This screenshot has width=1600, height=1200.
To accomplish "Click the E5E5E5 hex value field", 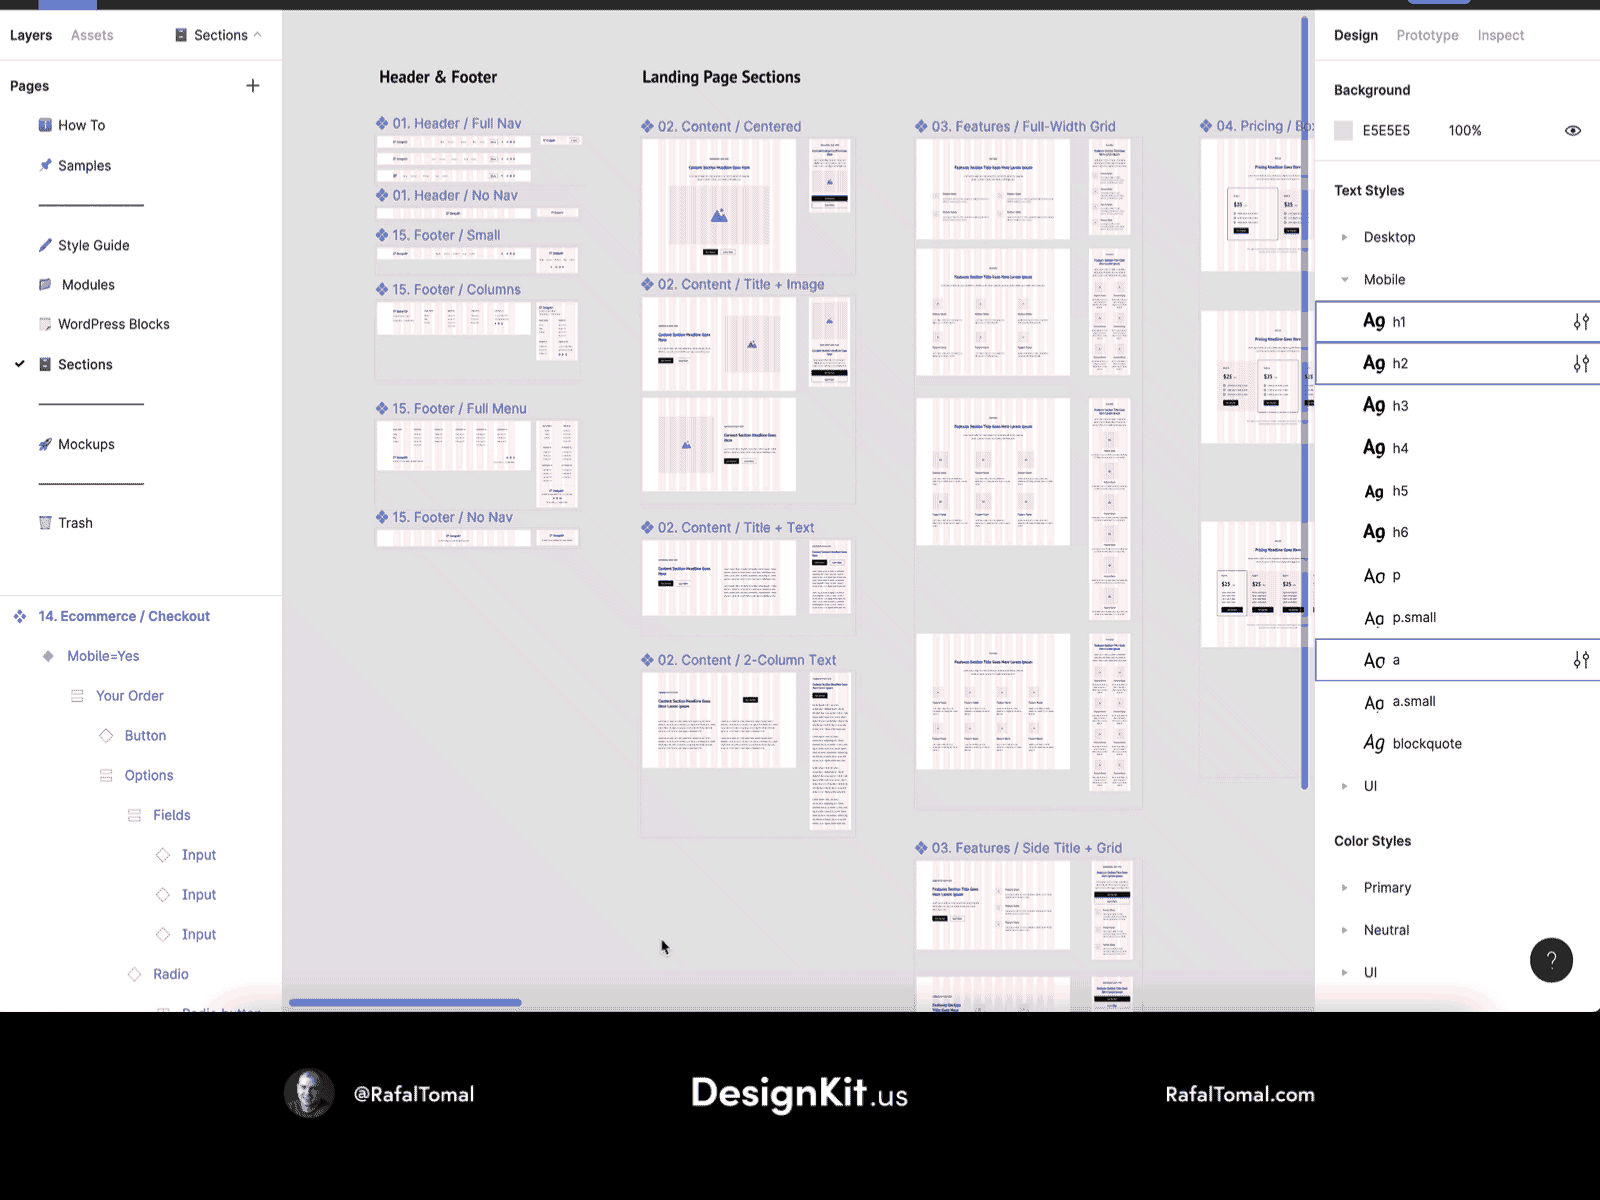I will point(1386,130).
